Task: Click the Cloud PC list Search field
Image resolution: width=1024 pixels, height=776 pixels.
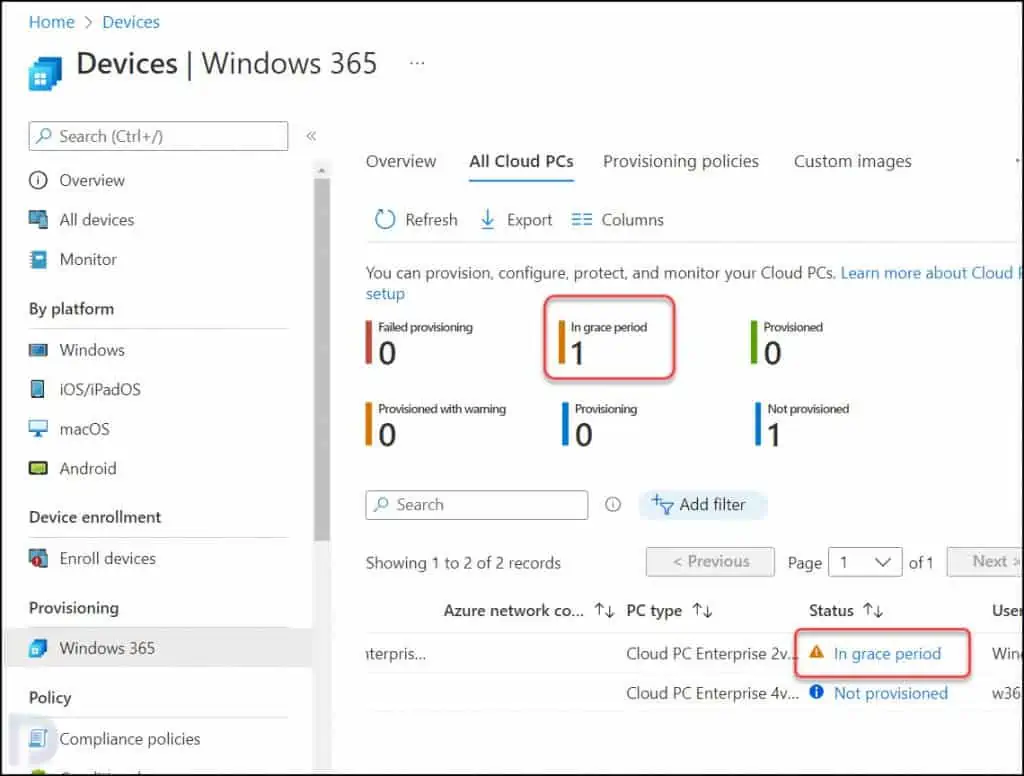Action: click(x=477, y=505)
